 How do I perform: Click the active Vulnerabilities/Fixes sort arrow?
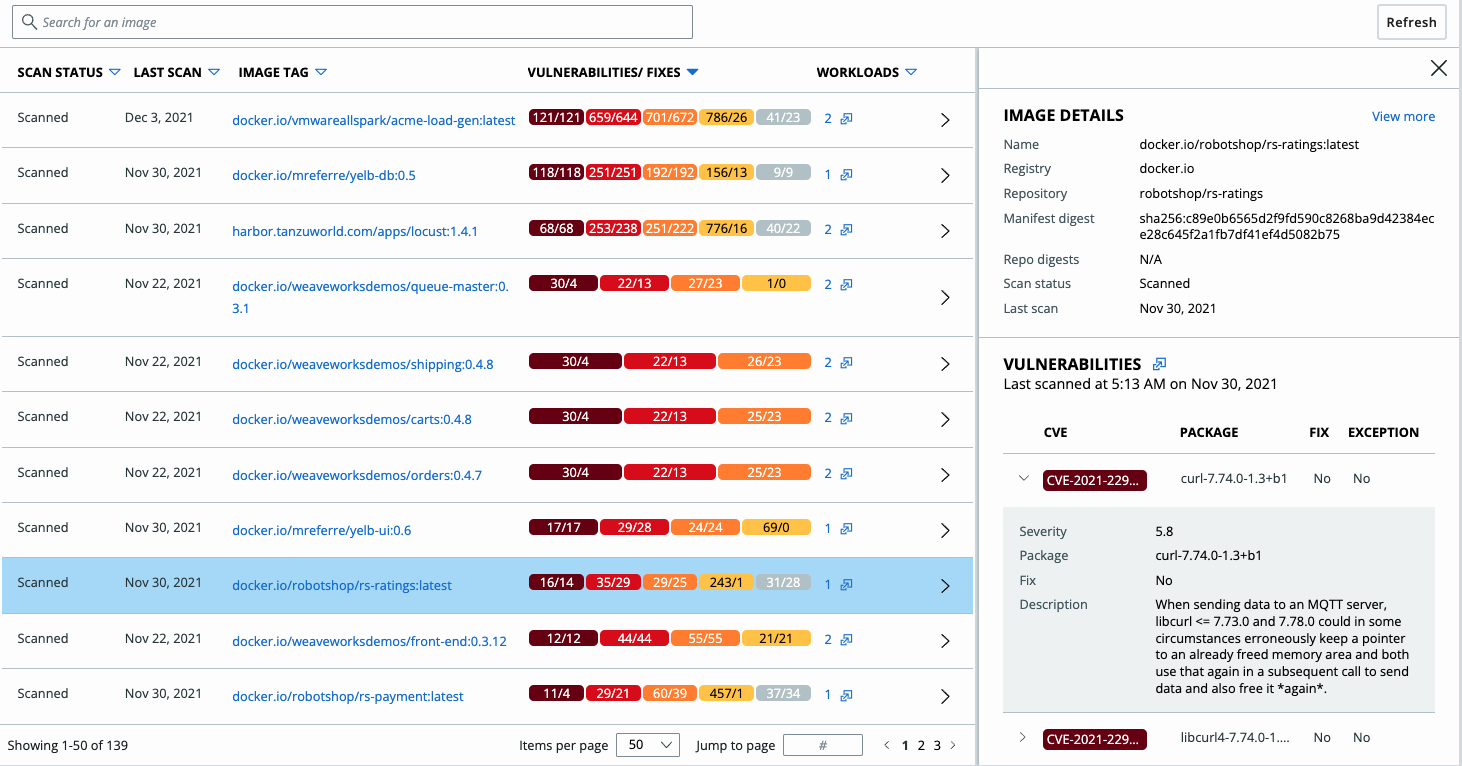click(692, 72)
